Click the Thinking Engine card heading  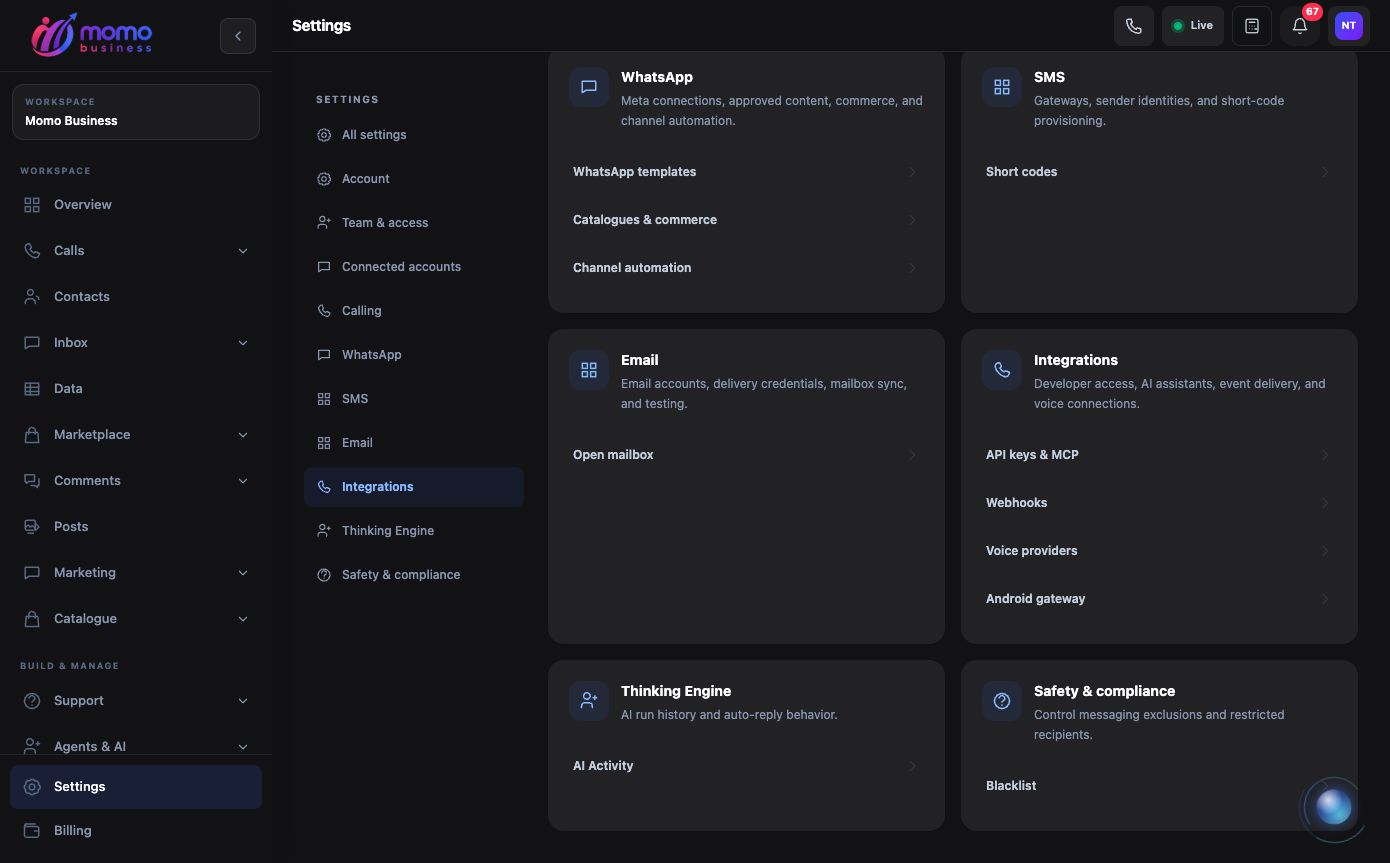[x=676, y=691]
